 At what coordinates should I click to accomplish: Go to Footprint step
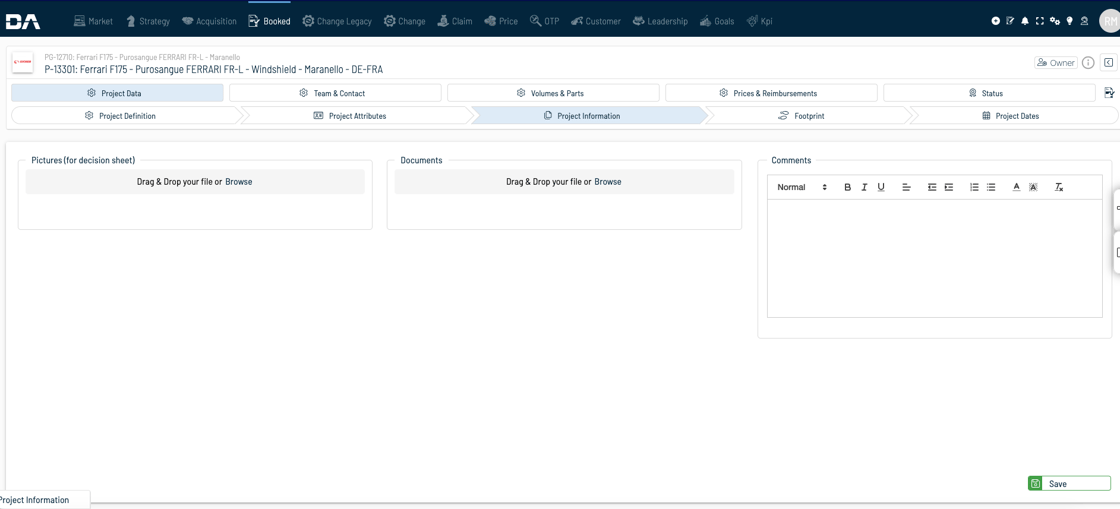[x=807, y=116]
